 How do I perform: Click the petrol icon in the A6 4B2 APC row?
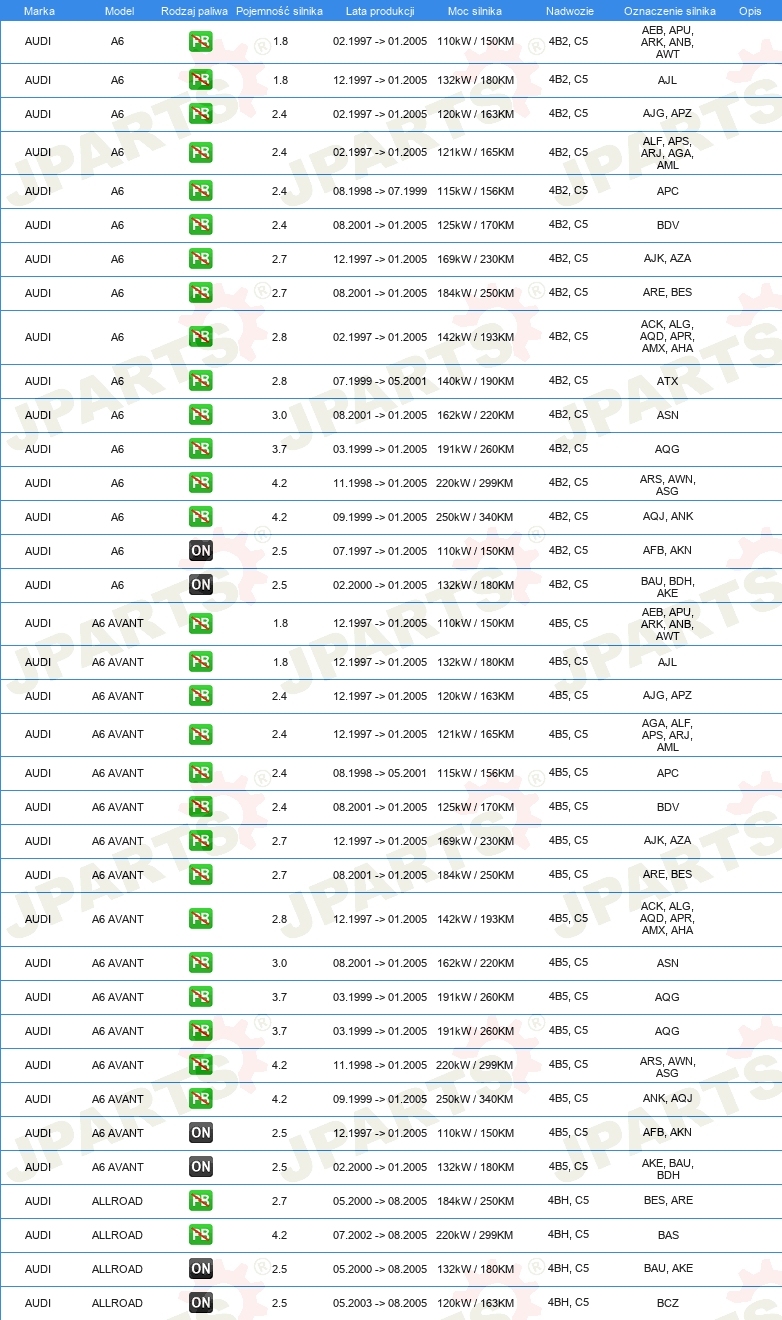pyautogui.click(x=201, y=191)
